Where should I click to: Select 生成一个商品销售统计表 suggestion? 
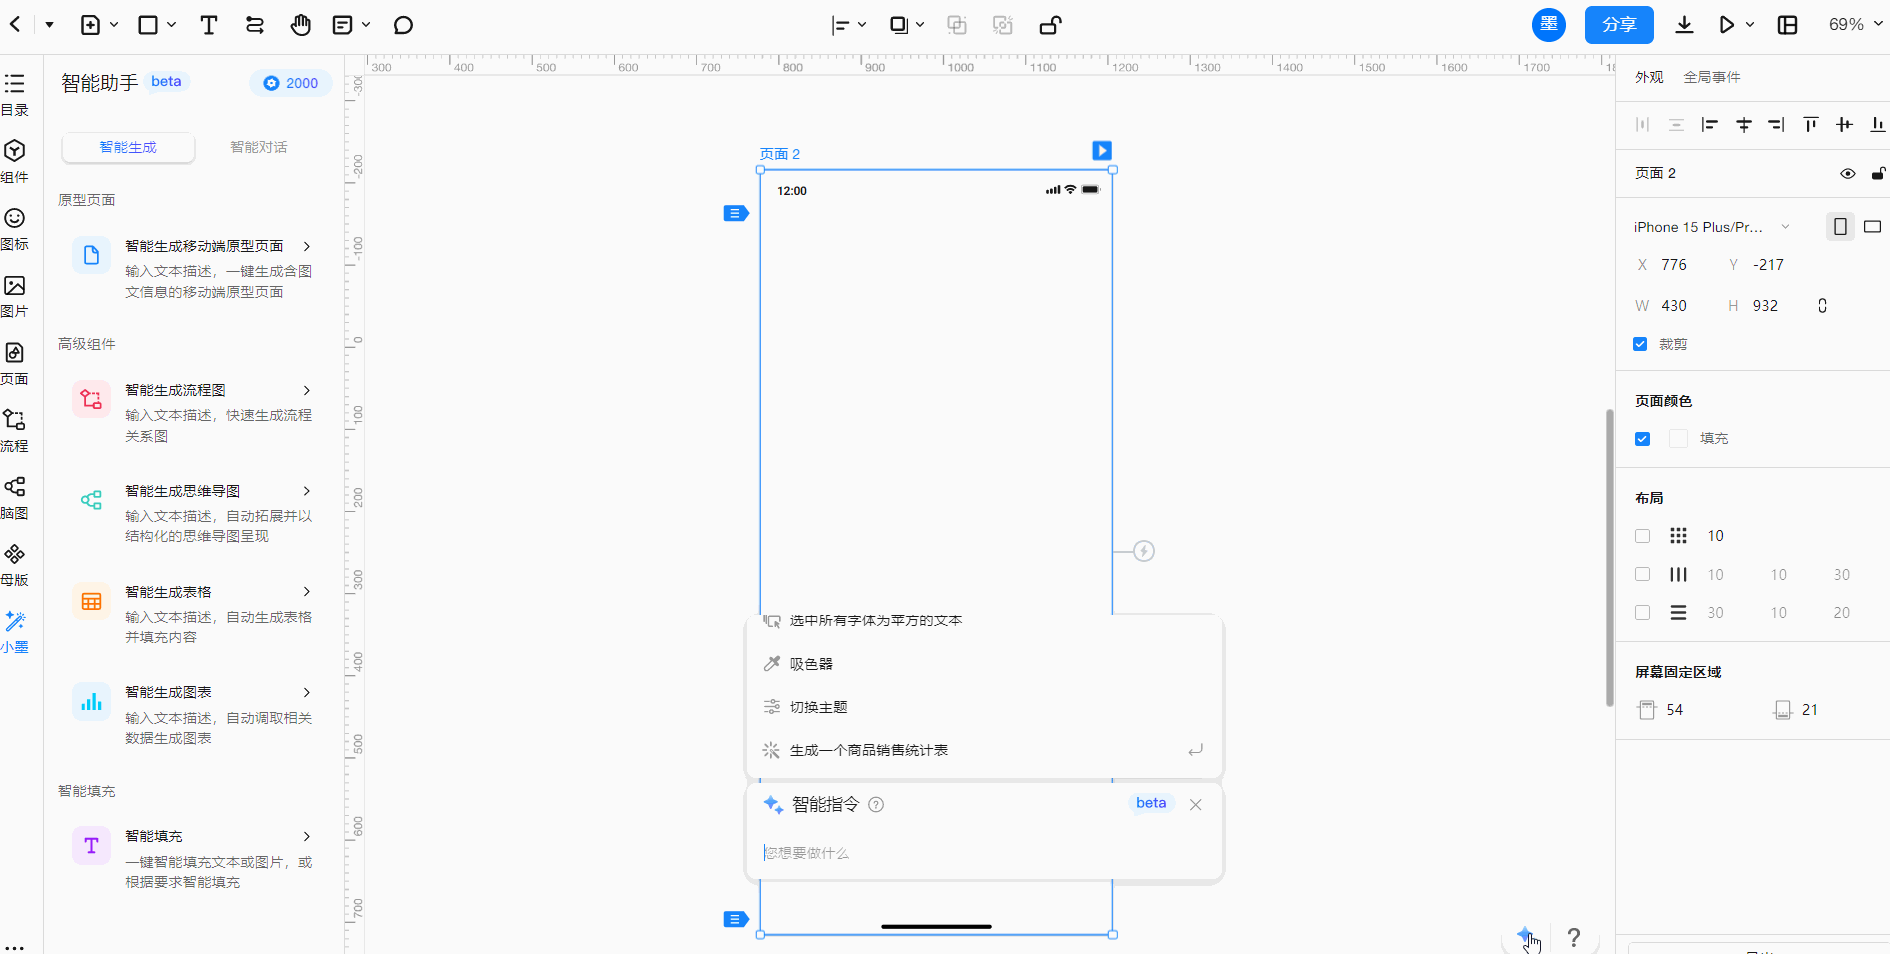868,750
